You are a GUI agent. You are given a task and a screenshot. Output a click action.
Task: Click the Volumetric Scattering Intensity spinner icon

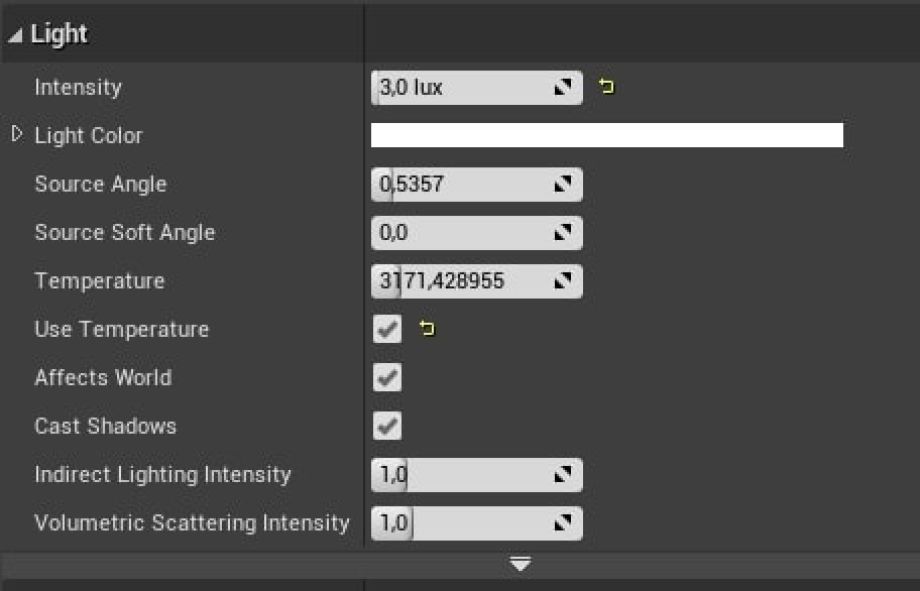tap(563, 523)
